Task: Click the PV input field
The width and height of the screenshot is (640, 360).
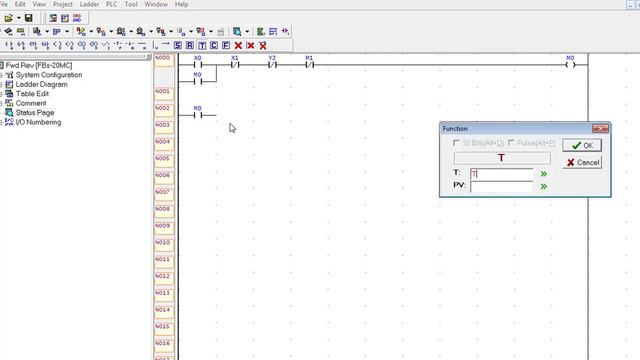Action: pos(502,187)
